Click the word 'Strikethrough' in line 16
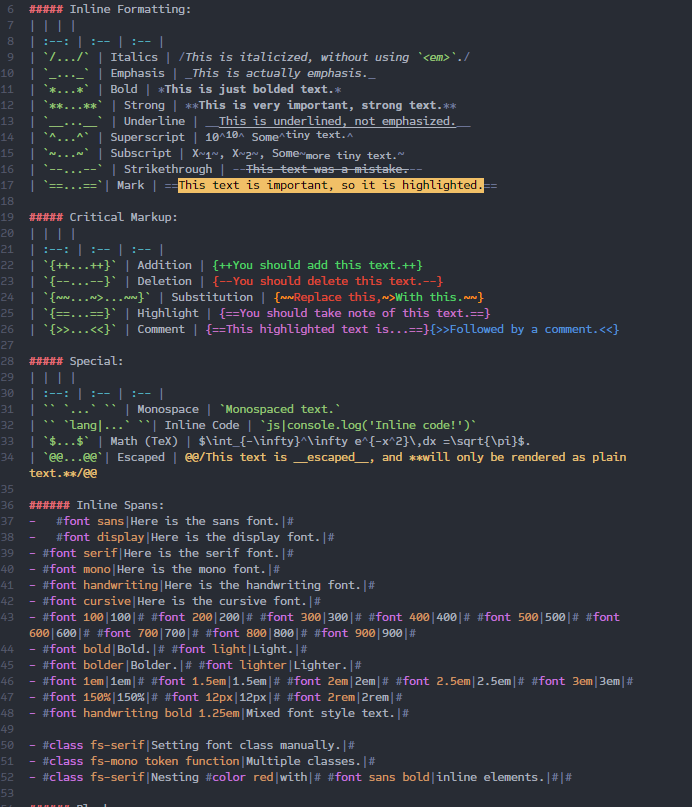The height and width of the screenshot is (807, 692). [168, 169]
